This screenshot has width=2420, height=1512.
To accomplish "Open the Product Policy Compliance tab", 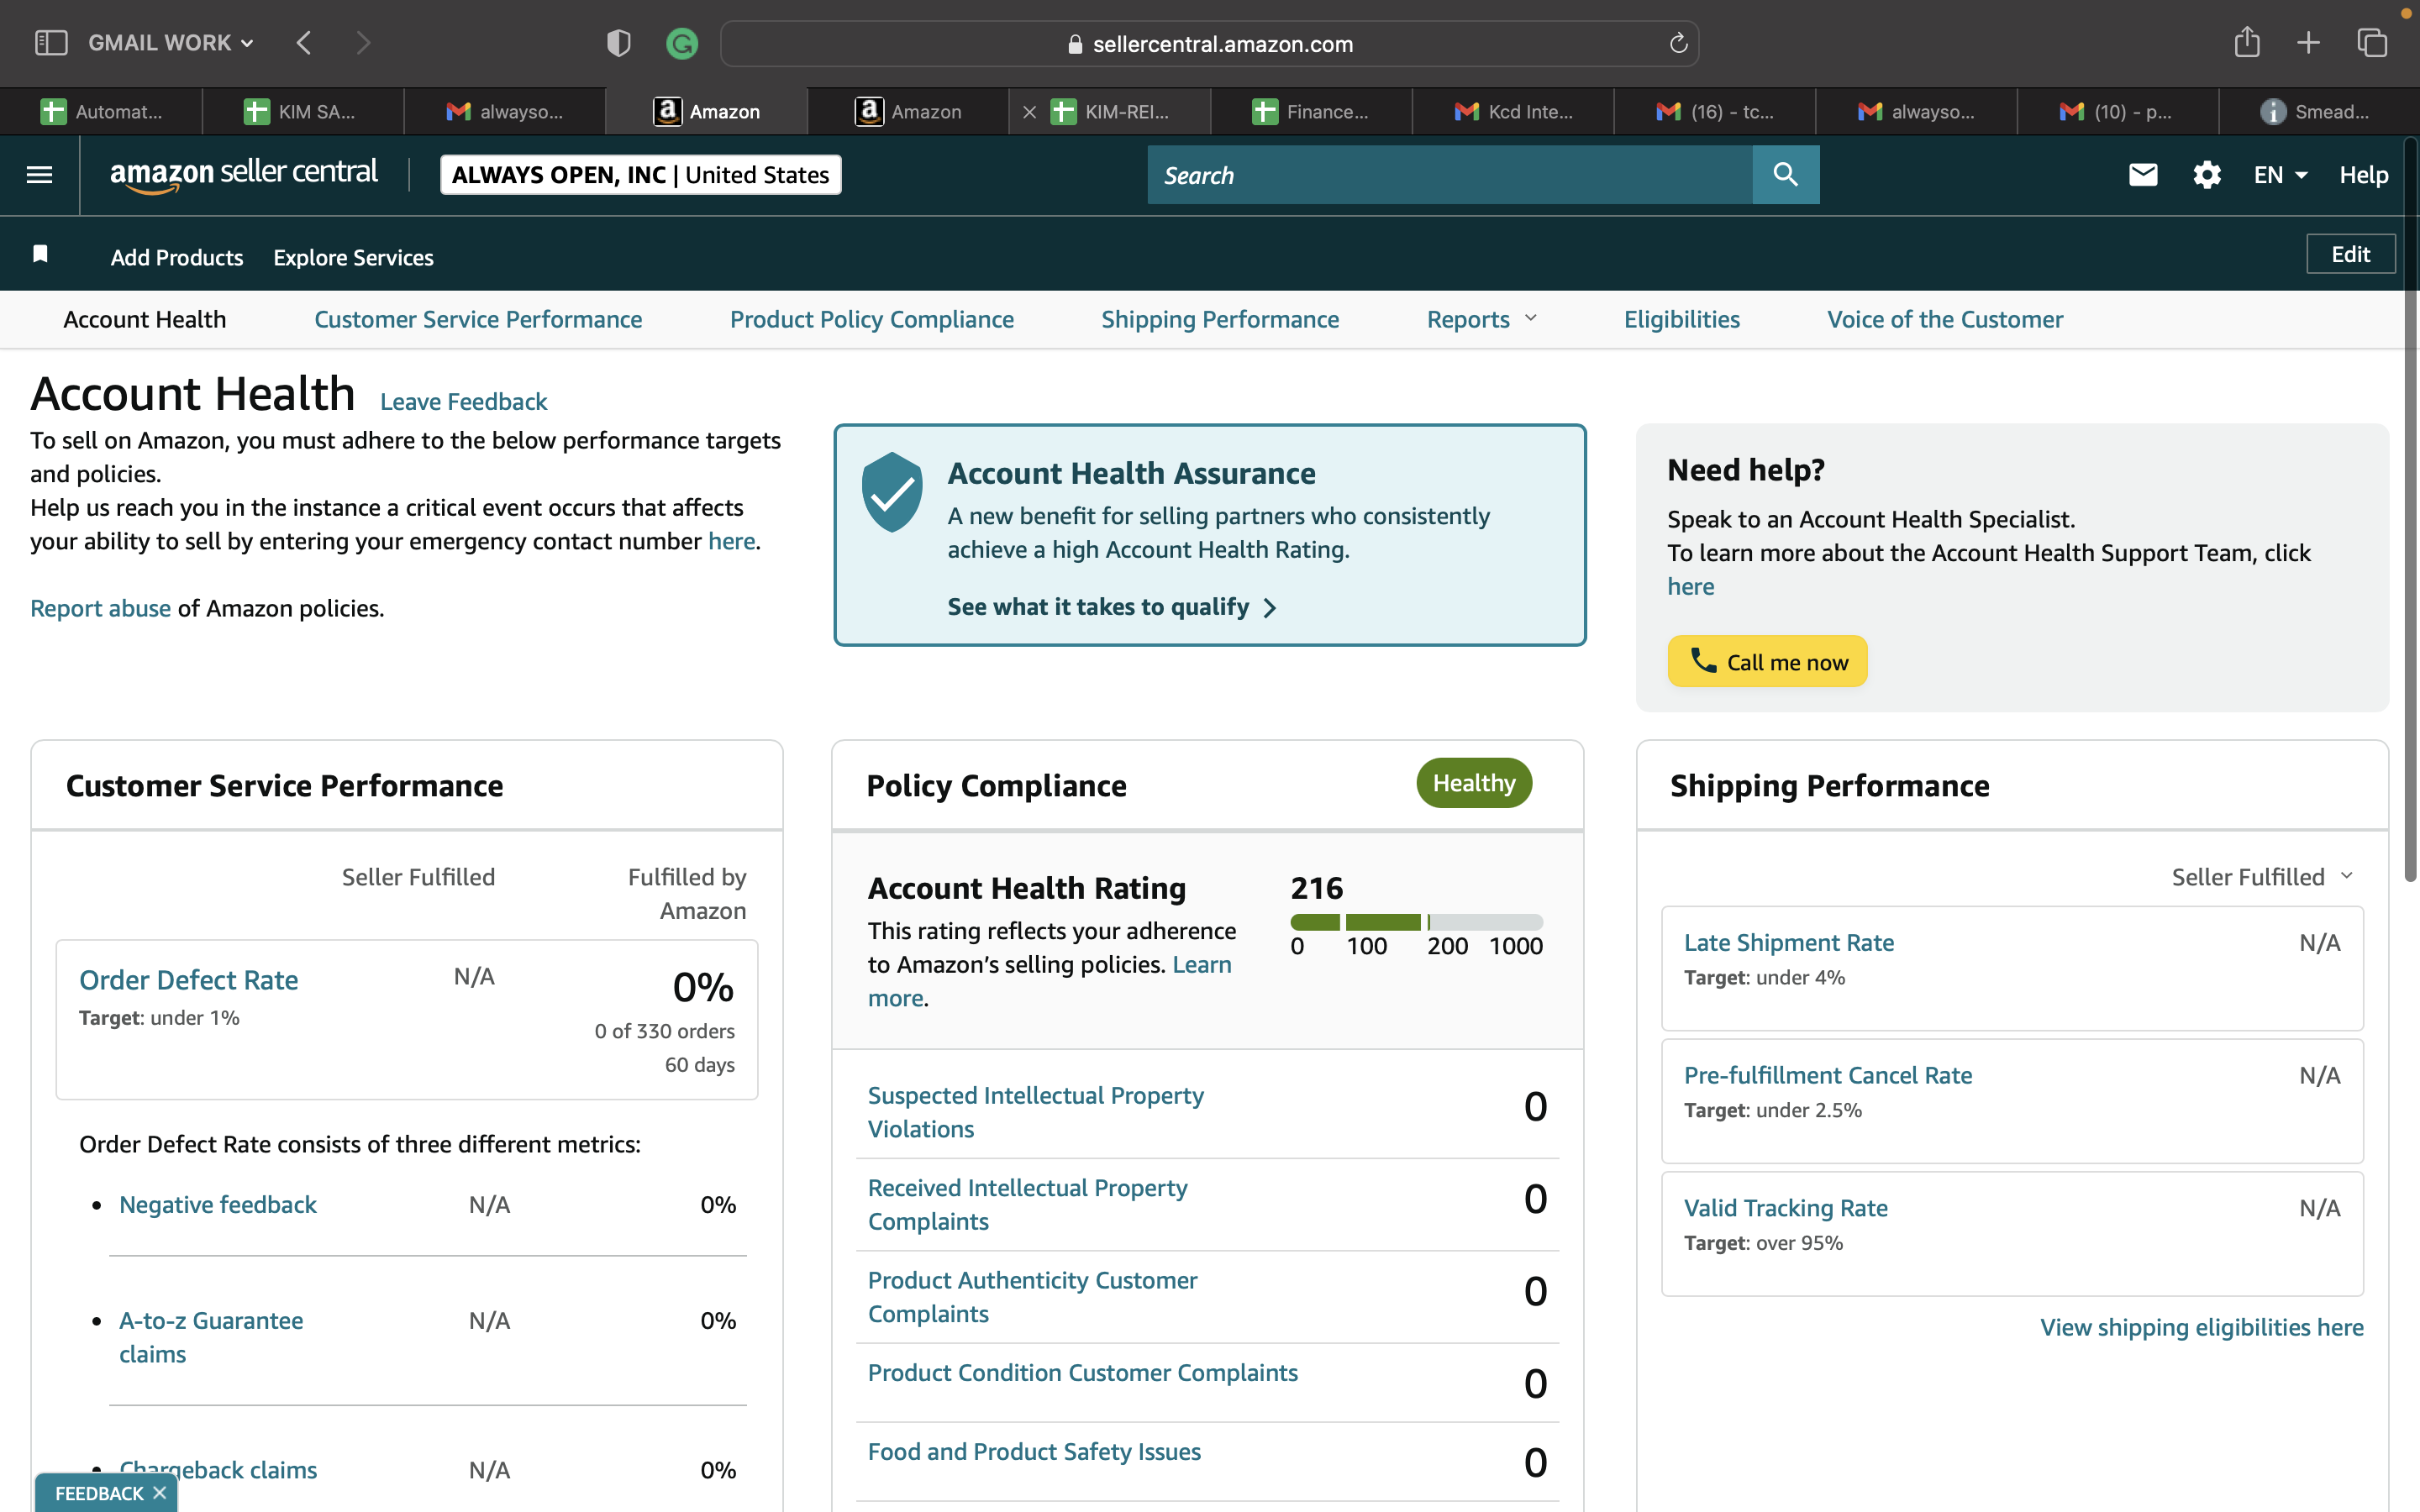I will click(x=872, y=319).
